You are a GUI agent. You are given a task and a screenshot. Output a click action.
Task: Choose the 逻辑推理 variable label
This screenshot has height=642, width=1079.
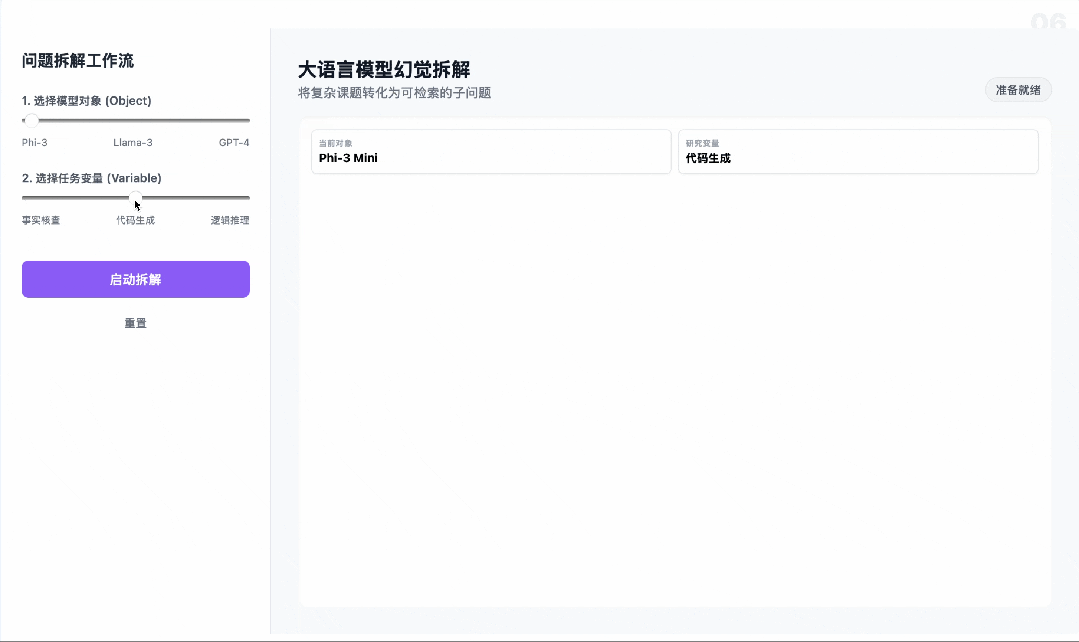[x=230, y=220]
